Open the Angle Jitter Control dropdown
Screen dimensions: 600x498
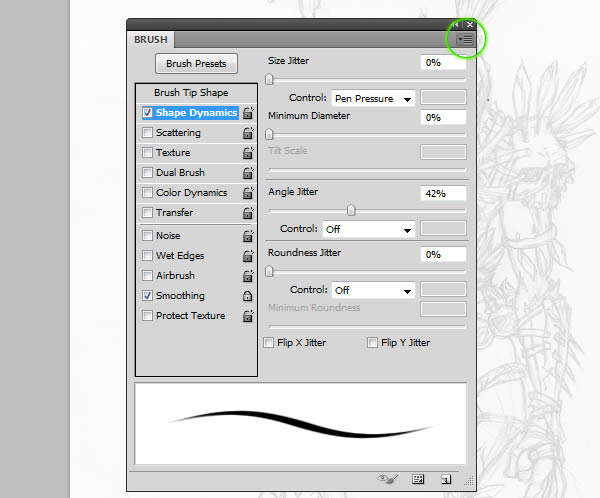(369, 229)
